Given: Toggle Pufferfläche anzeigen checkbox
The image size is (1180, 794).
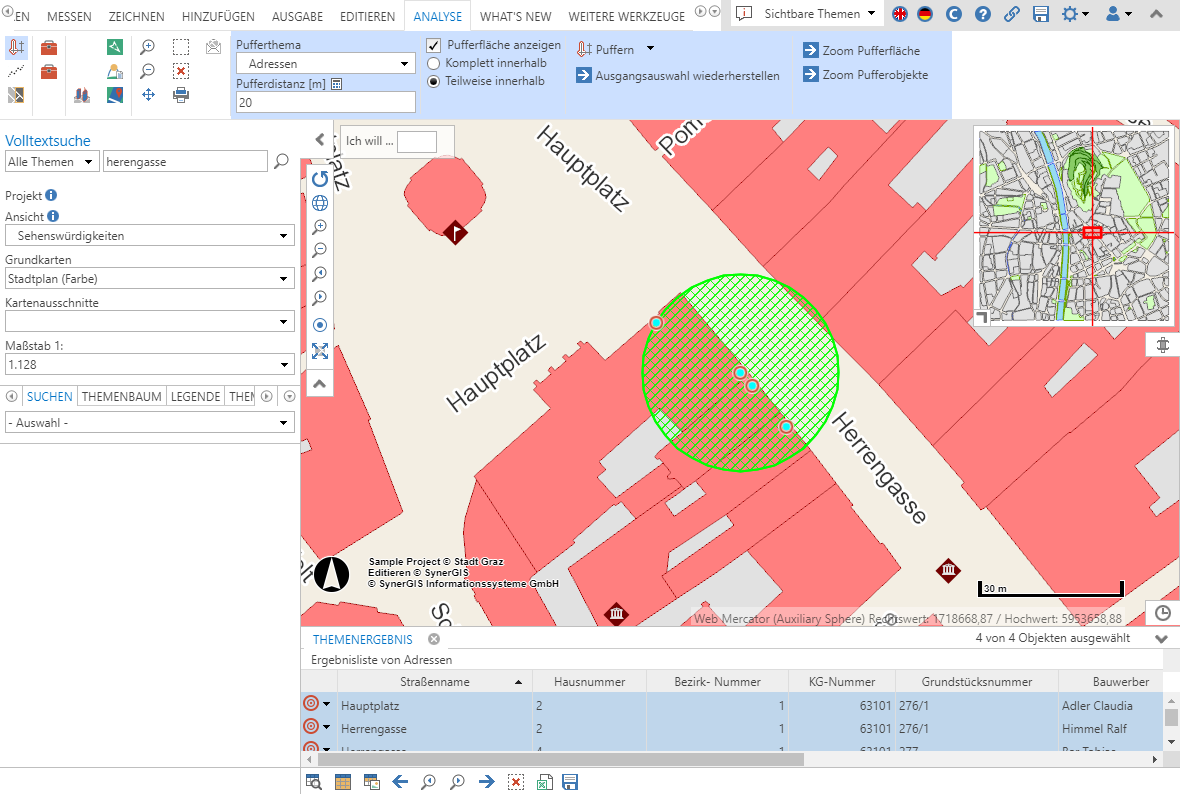Looking at the screenshot, I should click(434, 45).
